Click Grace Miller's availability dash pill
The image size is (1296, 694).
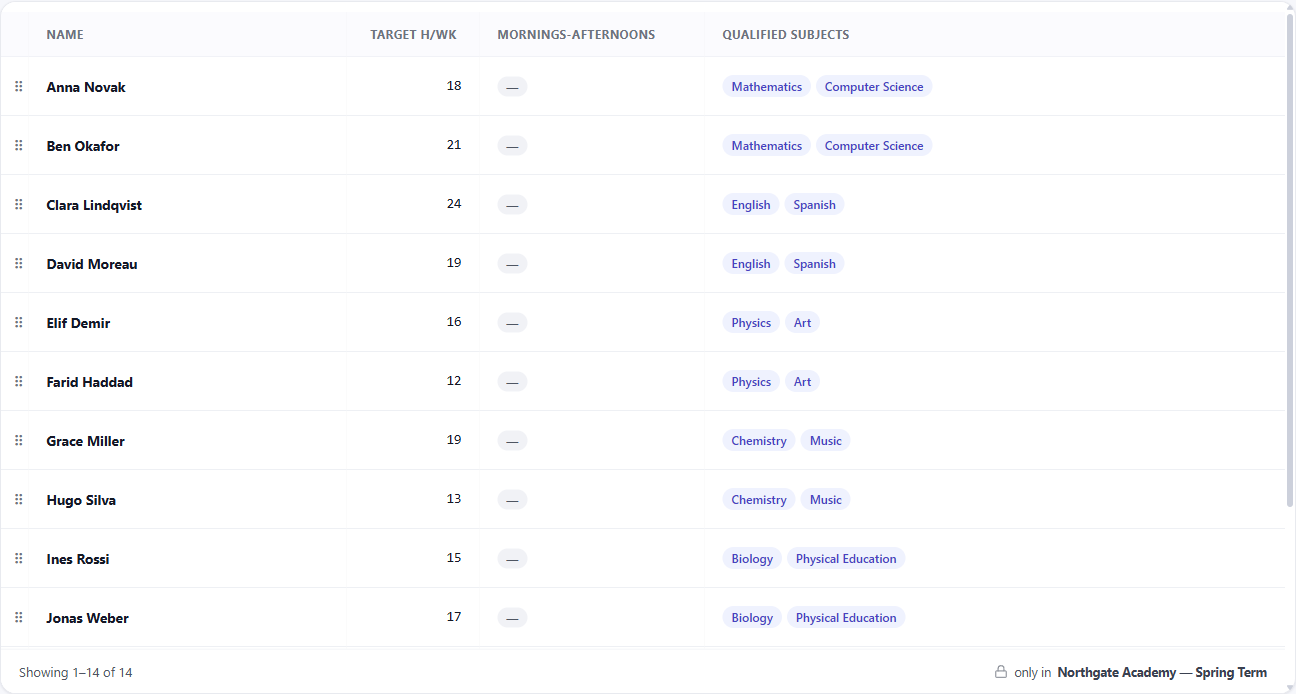tap(512, 441)
